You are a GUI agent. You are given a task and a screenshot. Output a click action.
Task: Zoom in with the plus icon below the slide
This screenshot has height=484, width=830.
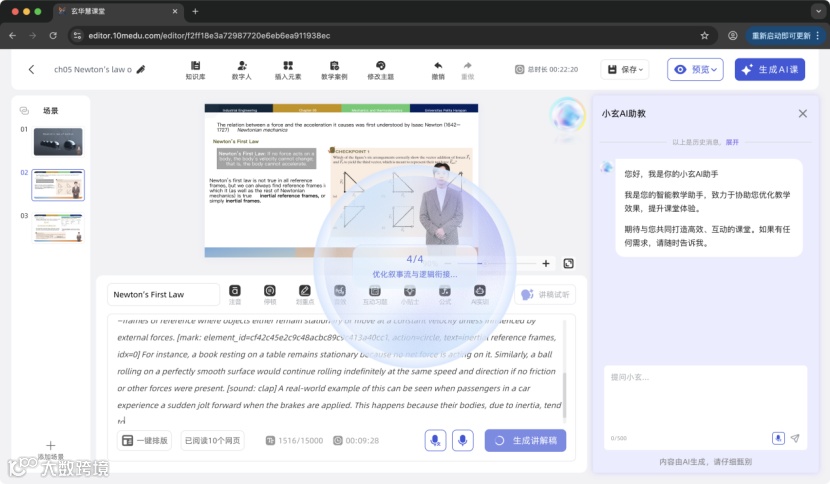click(546, 263)
